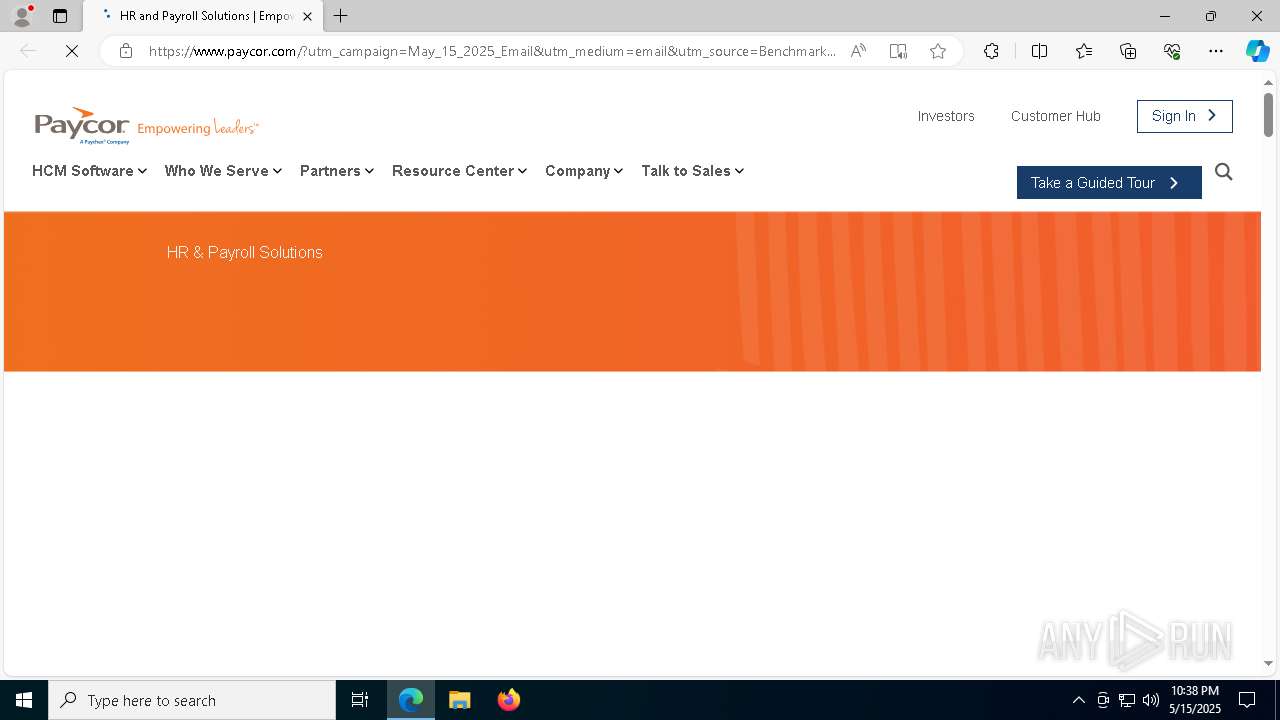Expand the Who We Serve menu
The width and height of the screenshot is (1280, 720).
click(223, 171)
